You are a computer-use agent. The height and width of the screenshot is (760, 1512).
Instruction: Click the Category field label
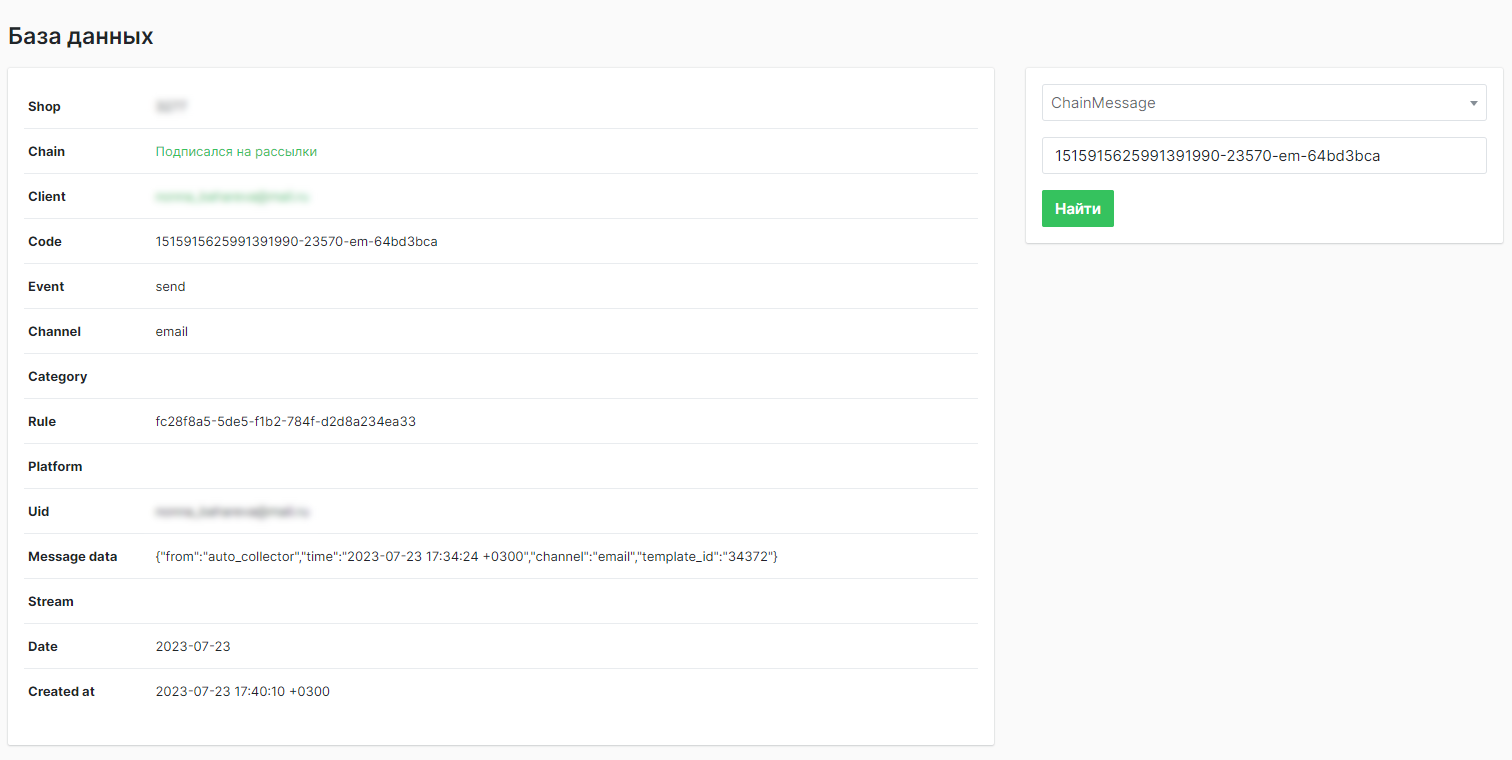(x=57, y=377)
